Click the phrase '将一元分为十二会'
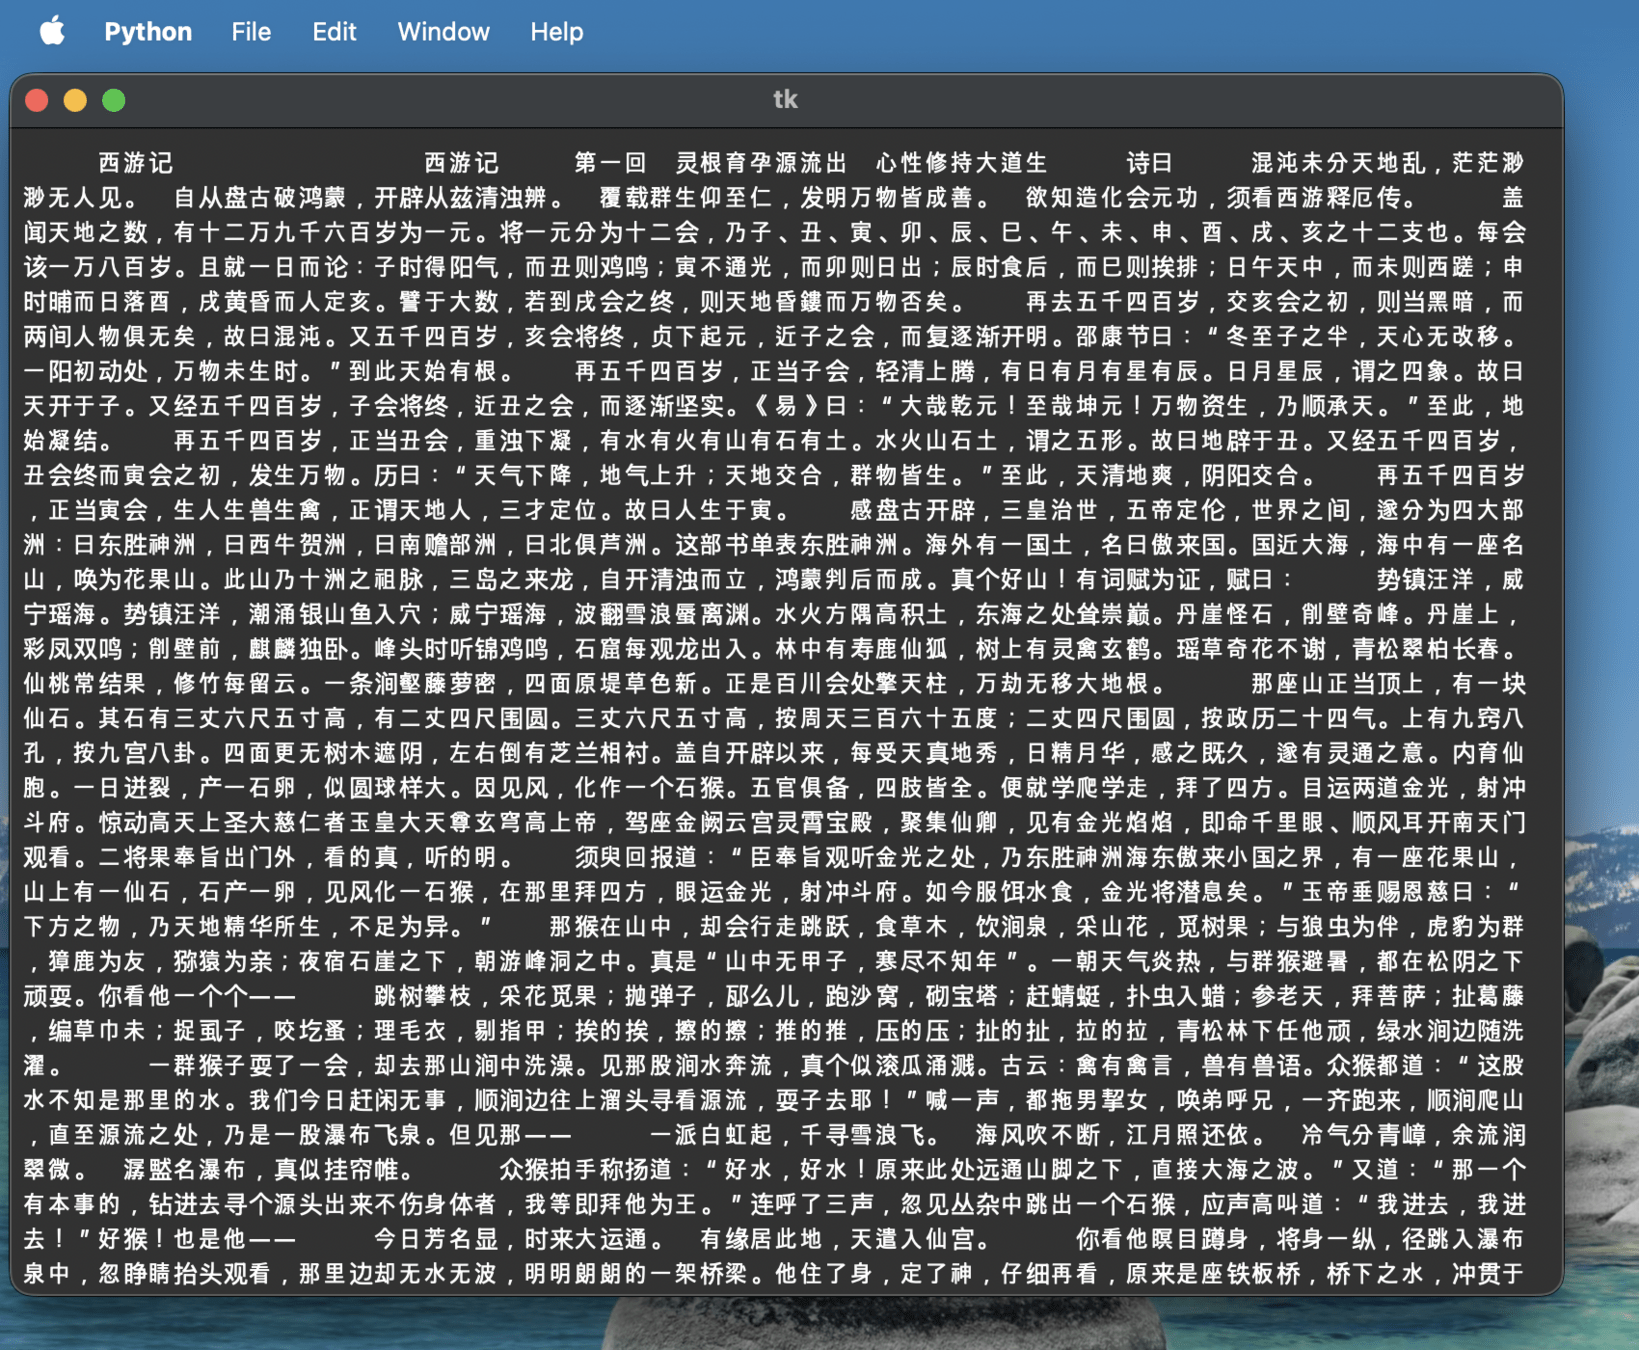 pos(598,233)
